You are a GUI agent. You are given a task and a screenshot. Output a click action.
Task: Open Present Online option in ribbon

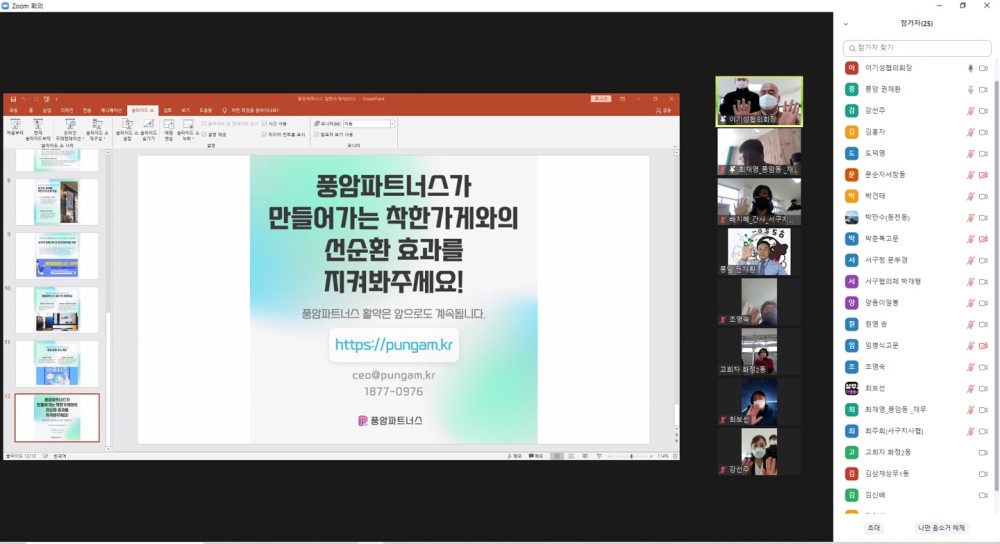pyautogui.click(x=70, y=129)
